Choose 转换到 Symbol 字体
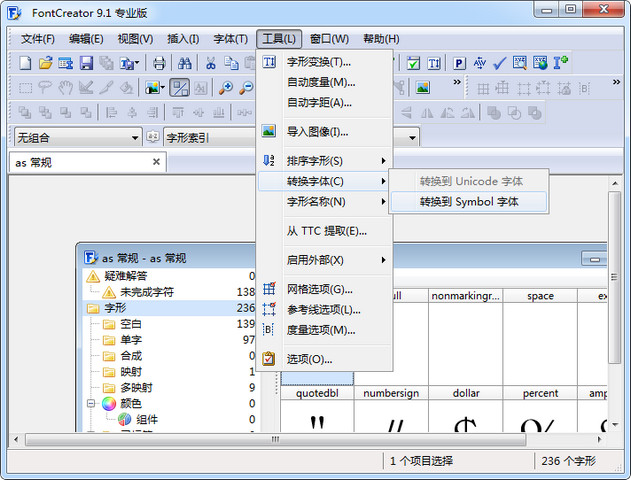 point(468,202)
